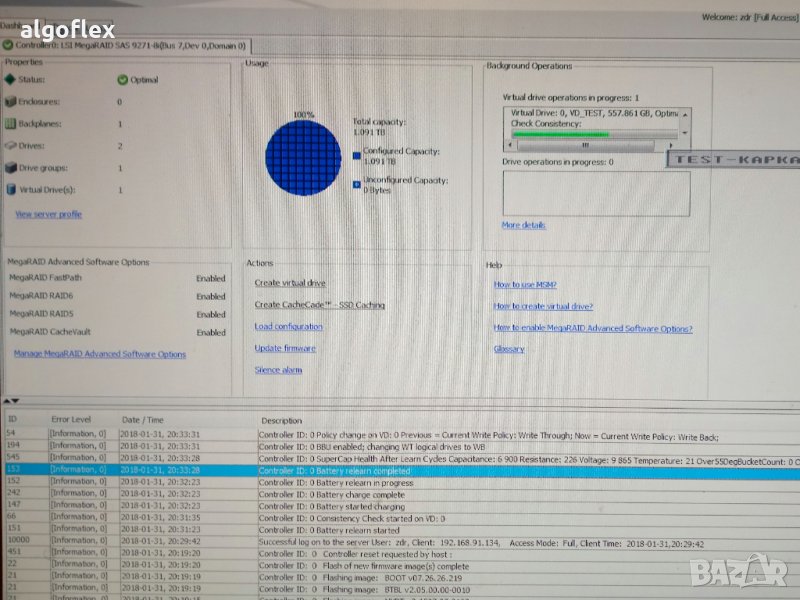The height and width of the screenshot is (600, 800).
Task: Click the Backplanes icon
Action: [10, 124]
